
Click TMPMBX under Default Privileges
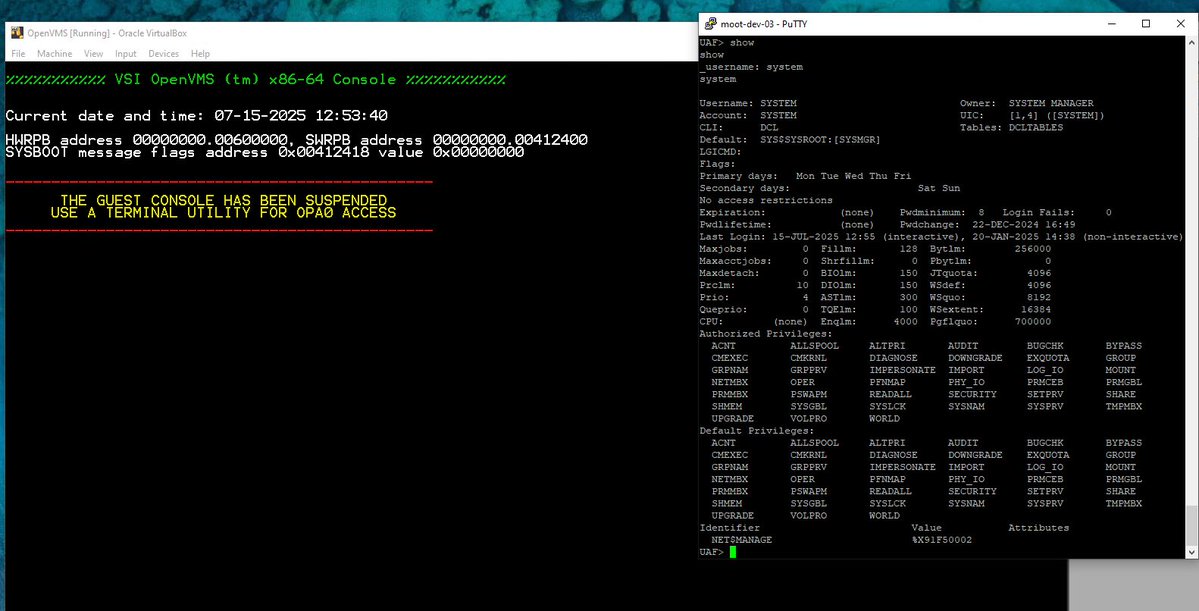click(1124, 503)
